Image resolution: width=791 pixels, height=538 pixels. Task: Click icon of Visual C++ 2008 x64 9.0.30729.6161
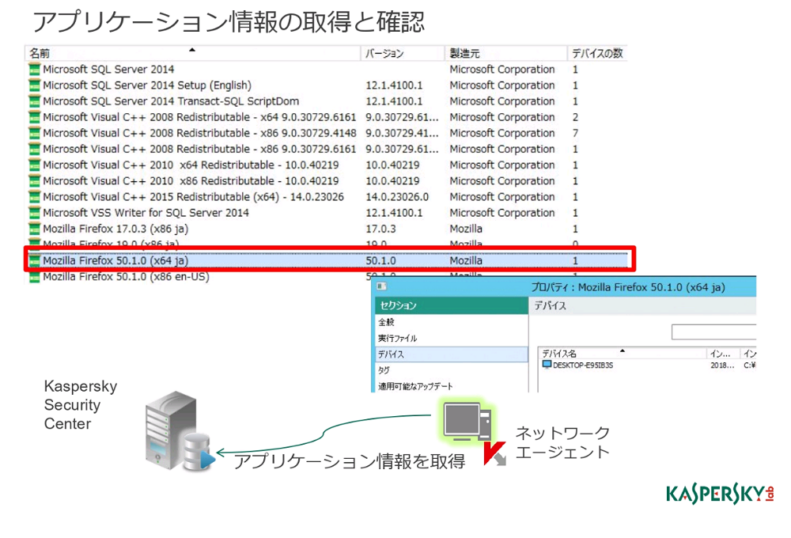(x=34, y=117)
